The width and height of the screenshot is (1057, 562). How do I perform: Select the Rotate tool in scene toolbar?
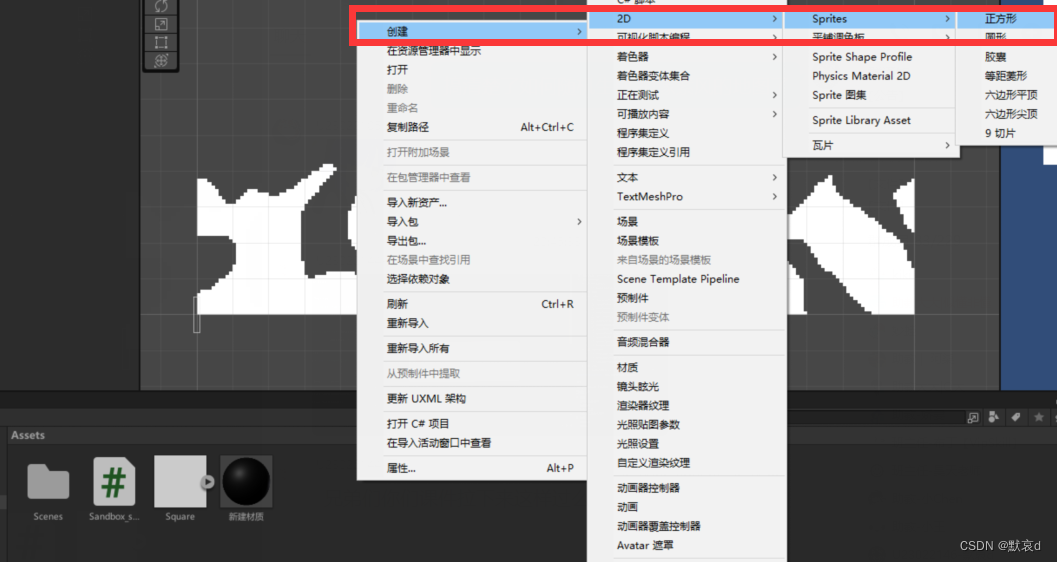coord(161,6)
